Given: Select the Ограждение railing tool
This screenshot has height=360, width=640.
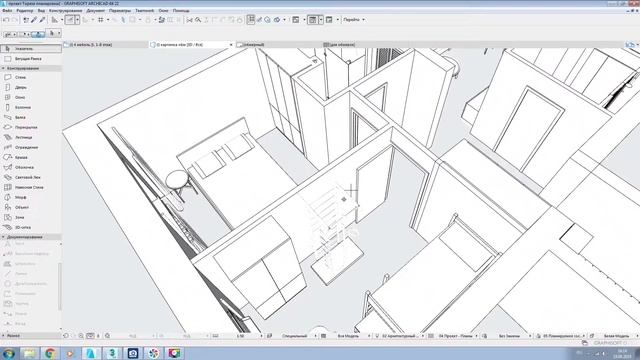Looking at the screenshot, I should point(31,147).
